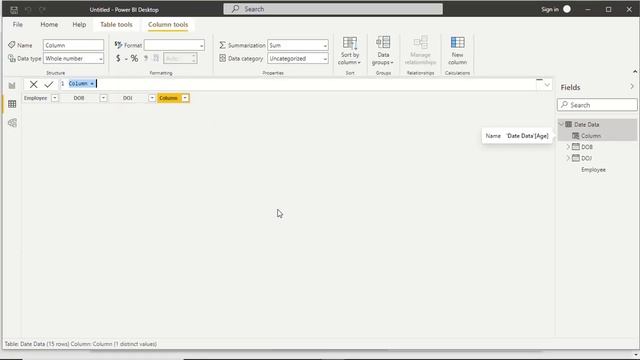The width and height of the screenshot is (640, 360).
Task: Open DOJ column filter dropdown
Action: click(x=152, y=98)
